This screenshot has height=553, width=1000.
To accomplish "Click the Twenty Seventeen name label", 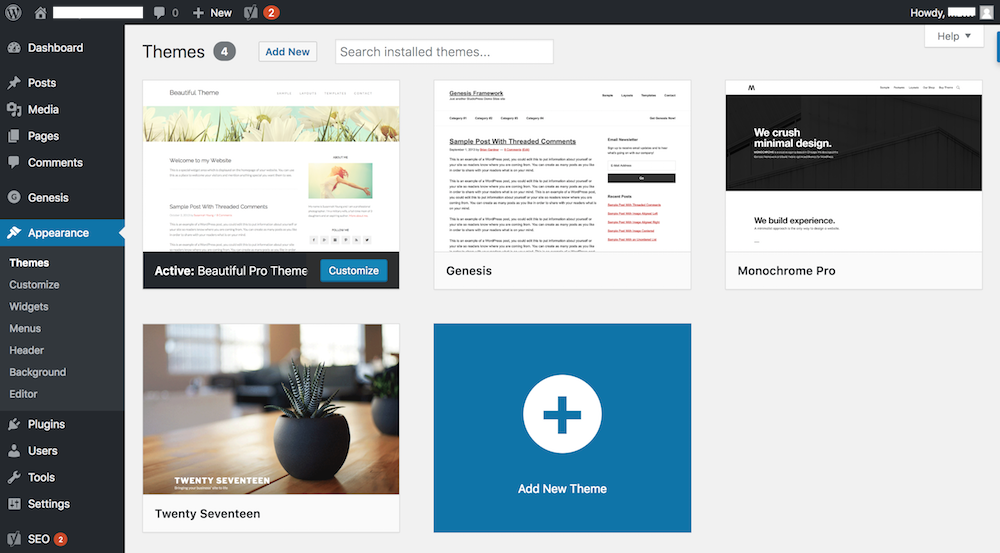I will coord(207,513).
